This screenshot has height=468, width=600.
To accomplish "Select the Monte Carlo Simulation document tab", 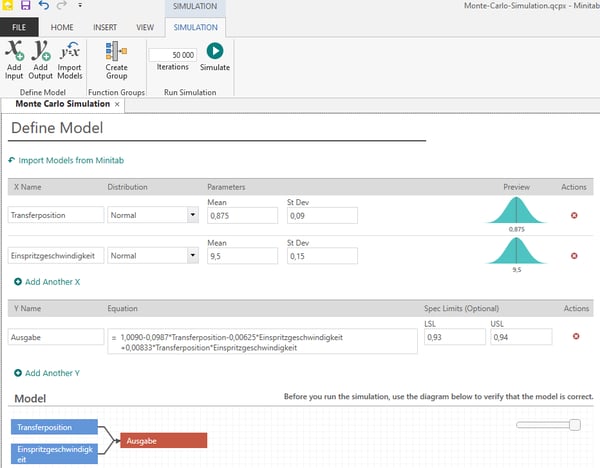I will [x=62, y=104].
